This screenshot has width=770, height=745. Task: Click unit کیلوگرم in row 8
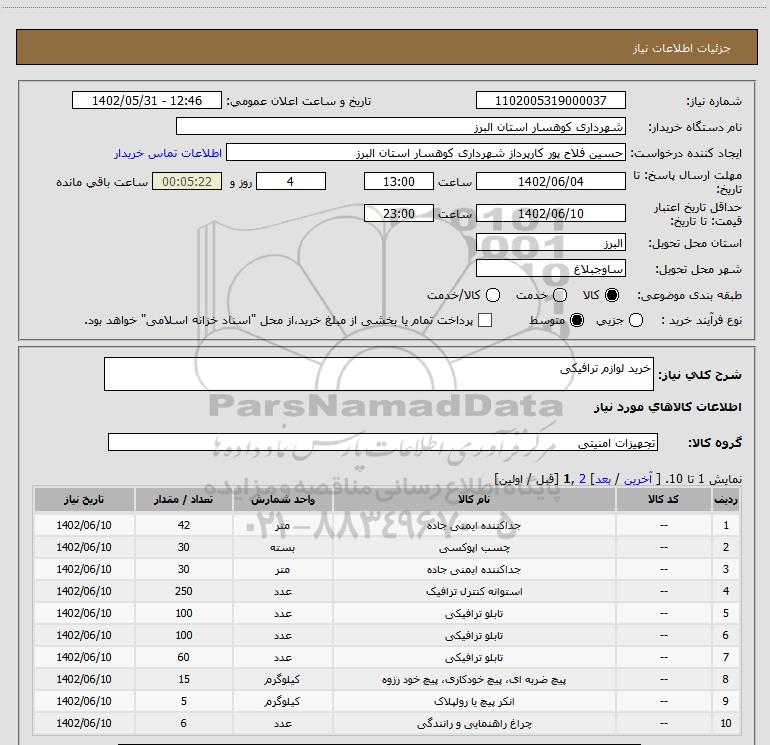(283, 679)
